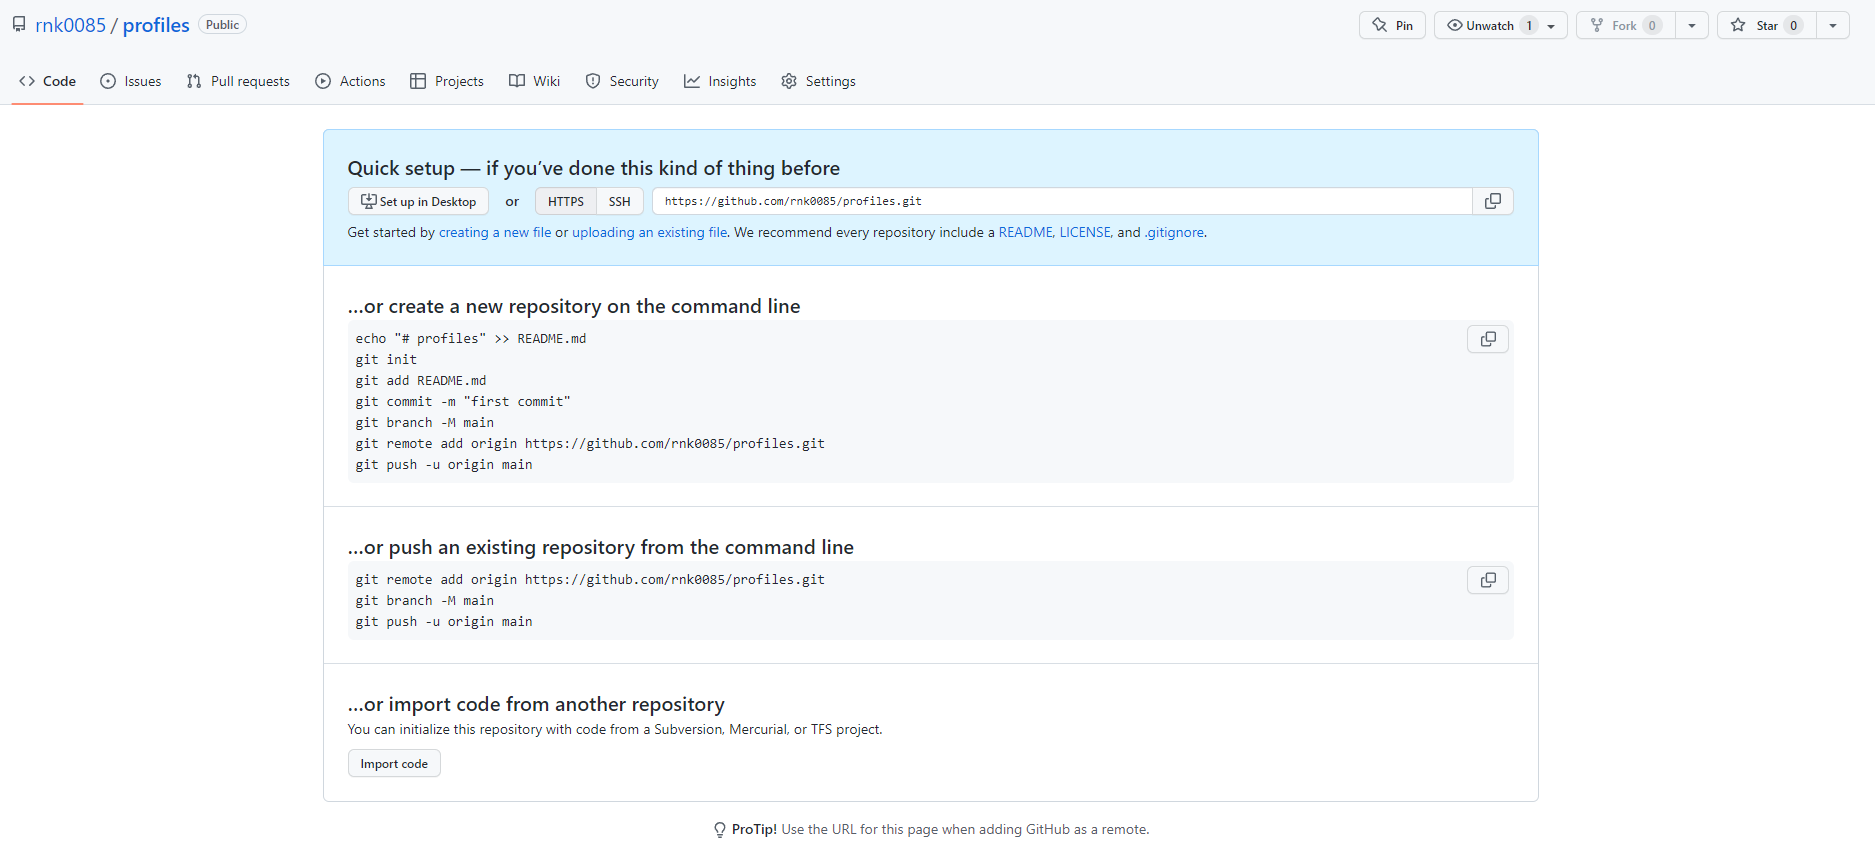
Task: Open the profiles repository link
Action: pos(156,25)
